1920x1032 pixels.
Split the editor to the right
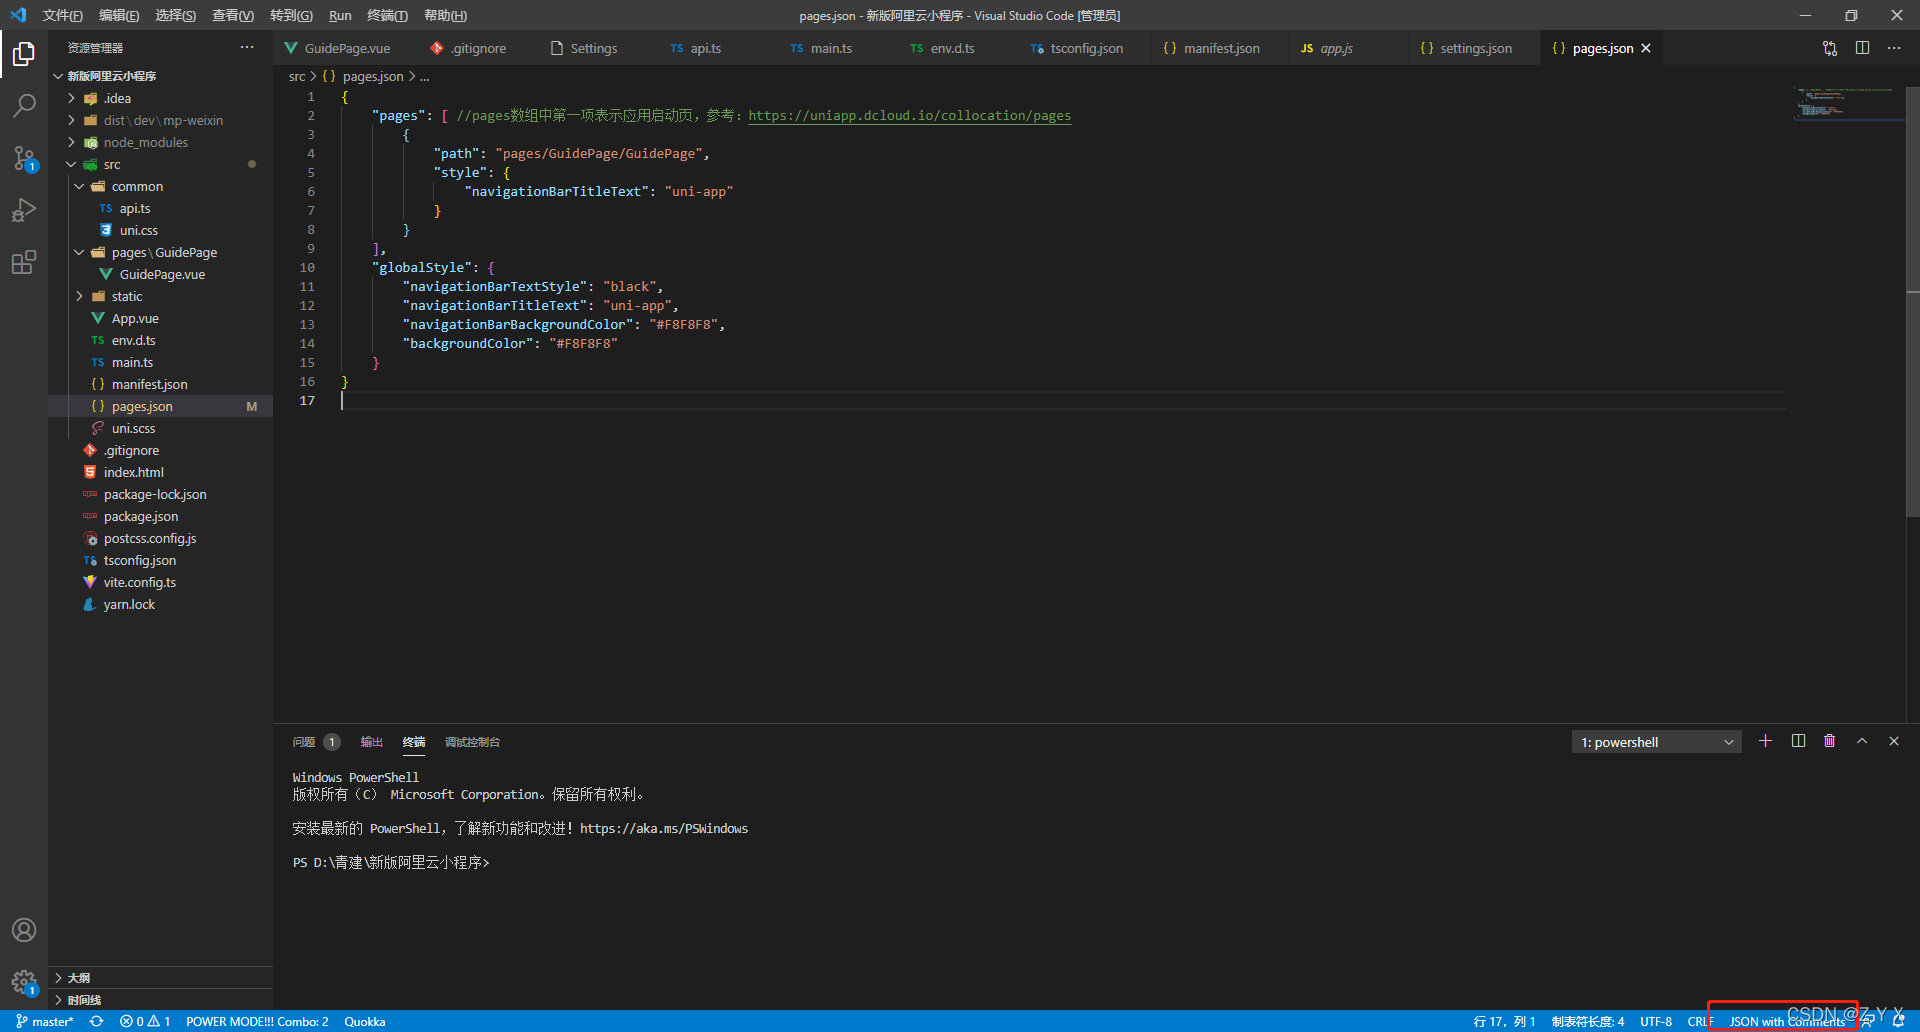tap(1862, 48)
